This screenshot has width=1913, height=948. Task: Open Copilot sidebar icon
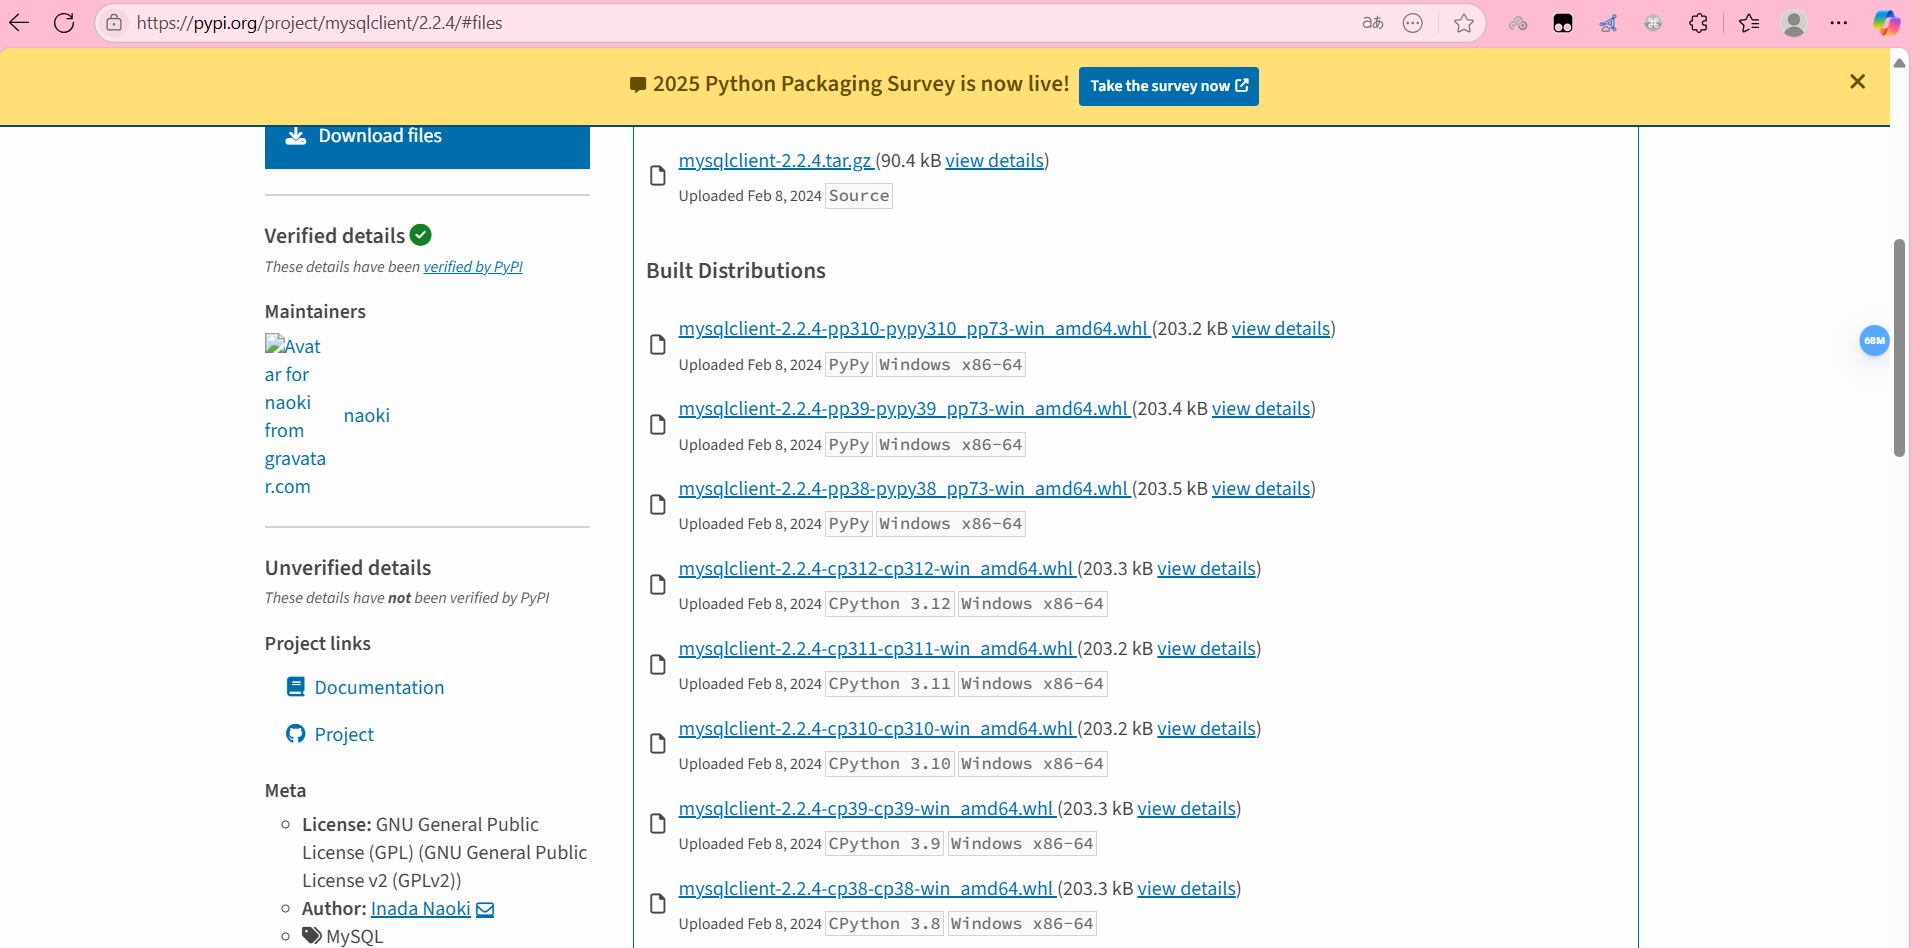click(x=1886, y=23)
